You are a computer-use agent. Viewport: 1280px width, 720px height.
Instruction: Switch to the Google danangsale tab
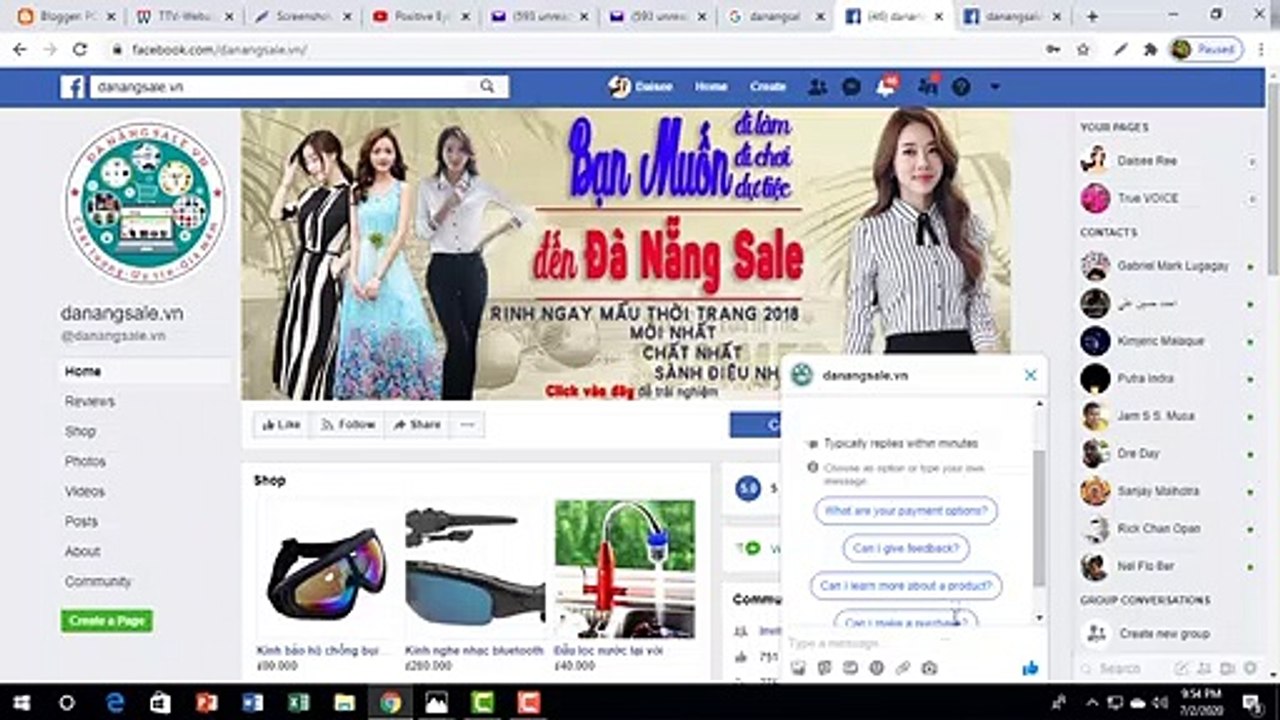point(779,16)
